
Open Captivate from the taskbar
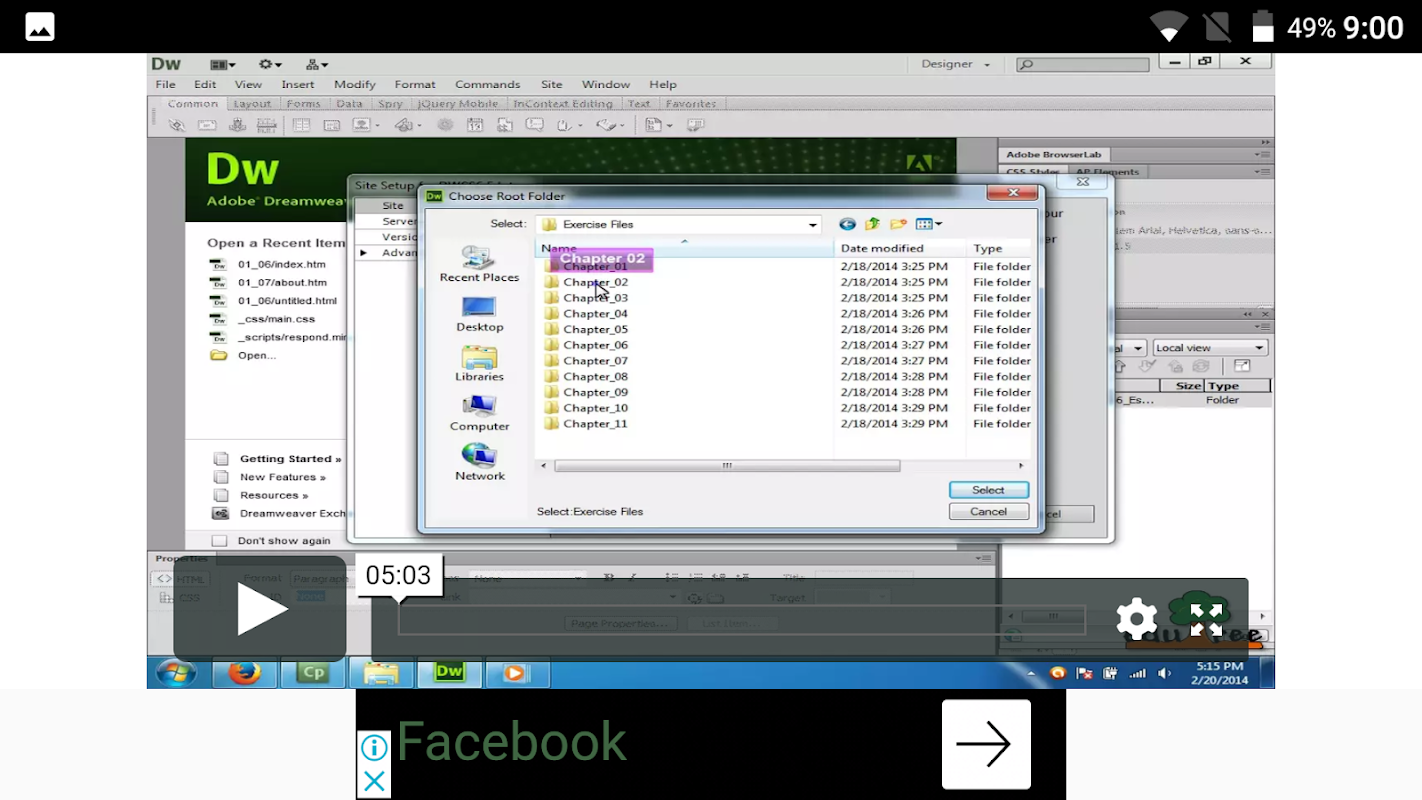[313, 673]
